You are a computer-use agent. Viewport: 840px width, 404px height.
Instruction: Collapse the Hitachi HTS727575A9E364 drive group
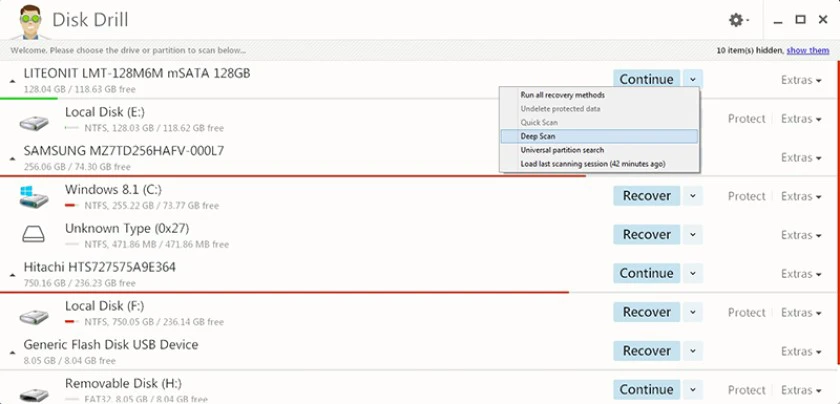point(12,275)
